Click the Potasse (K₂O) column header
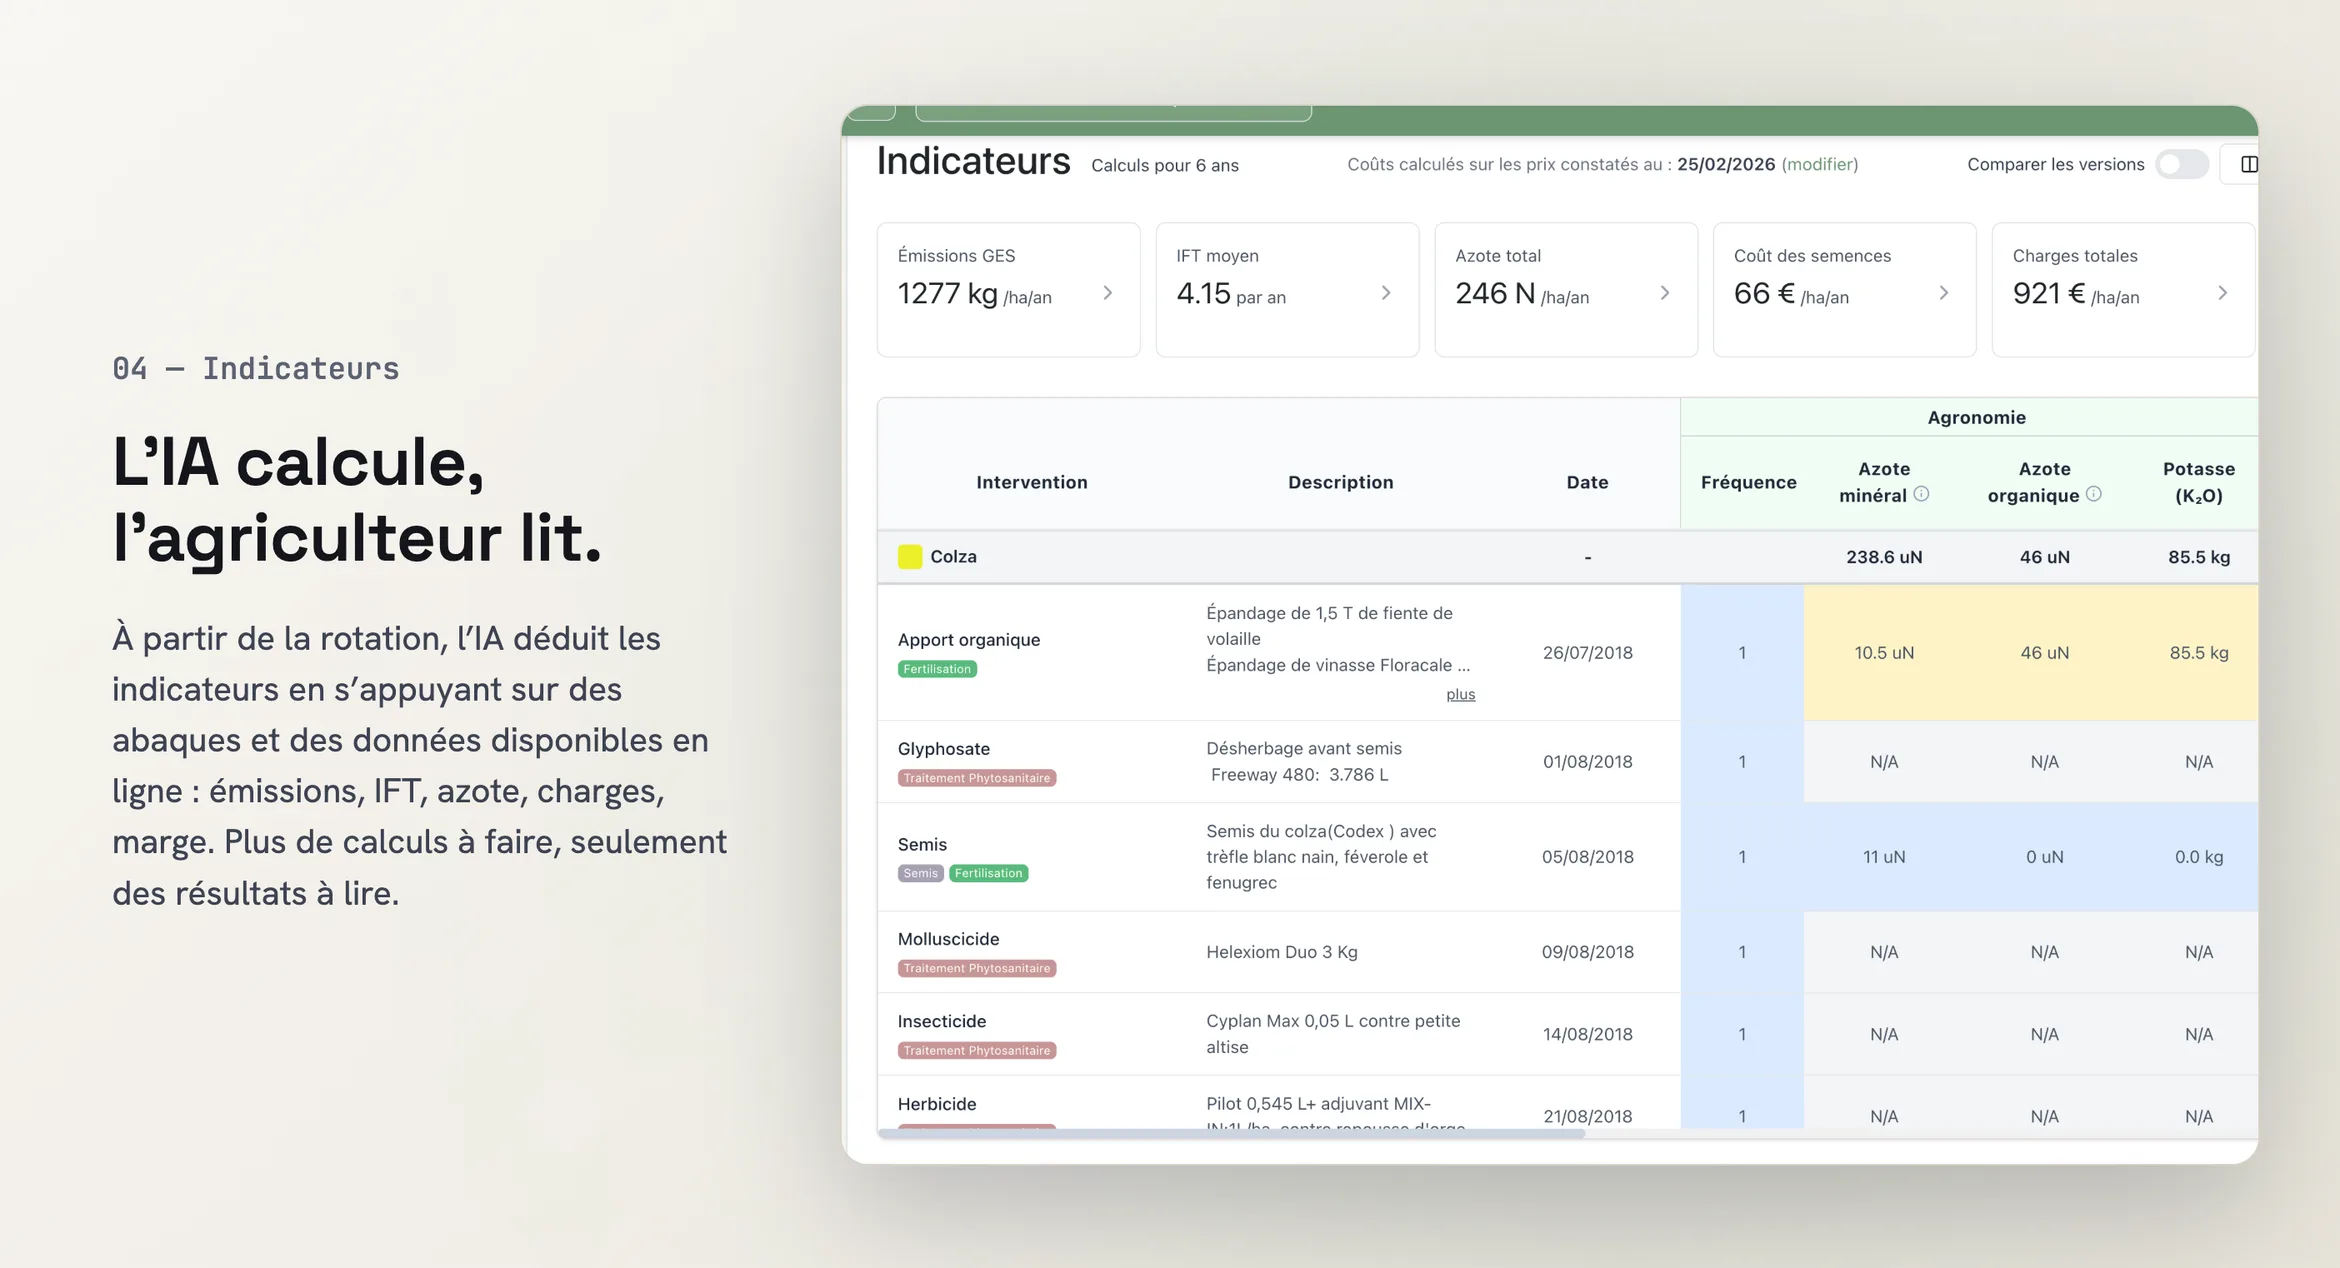This screenshot has width=2340, height=1268. click(2198, 482)
